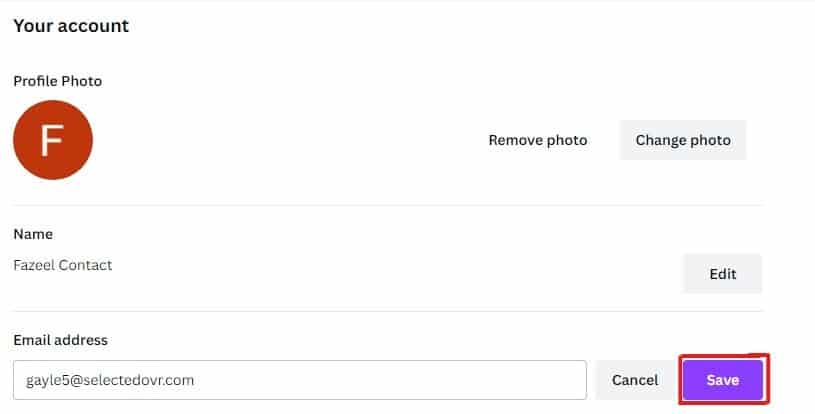Click the orange F profile avatar

[53, 140]
